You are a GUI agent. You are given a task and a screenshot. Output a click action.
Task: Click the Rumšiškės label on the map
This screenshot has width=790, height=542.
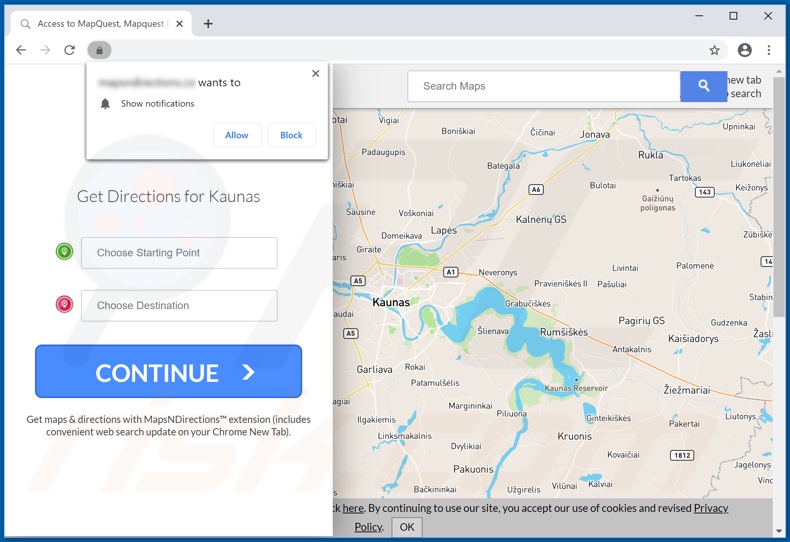[564, 332]
